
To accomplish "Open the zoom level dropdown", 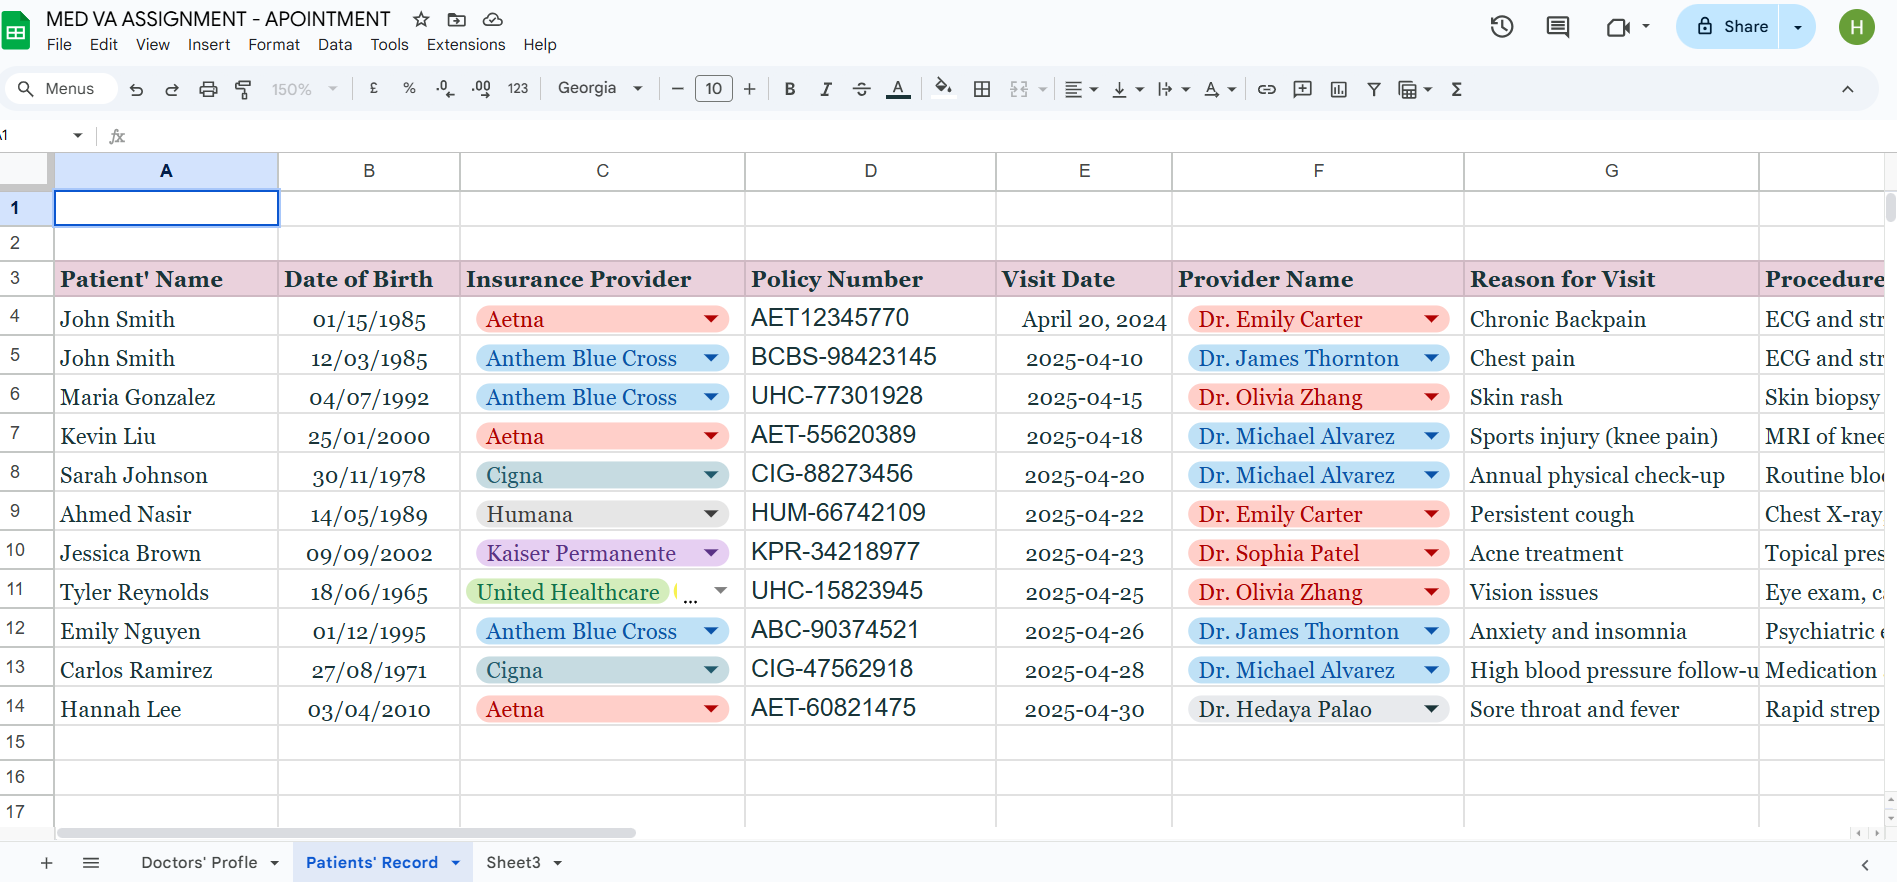I will tap(305, 89).
